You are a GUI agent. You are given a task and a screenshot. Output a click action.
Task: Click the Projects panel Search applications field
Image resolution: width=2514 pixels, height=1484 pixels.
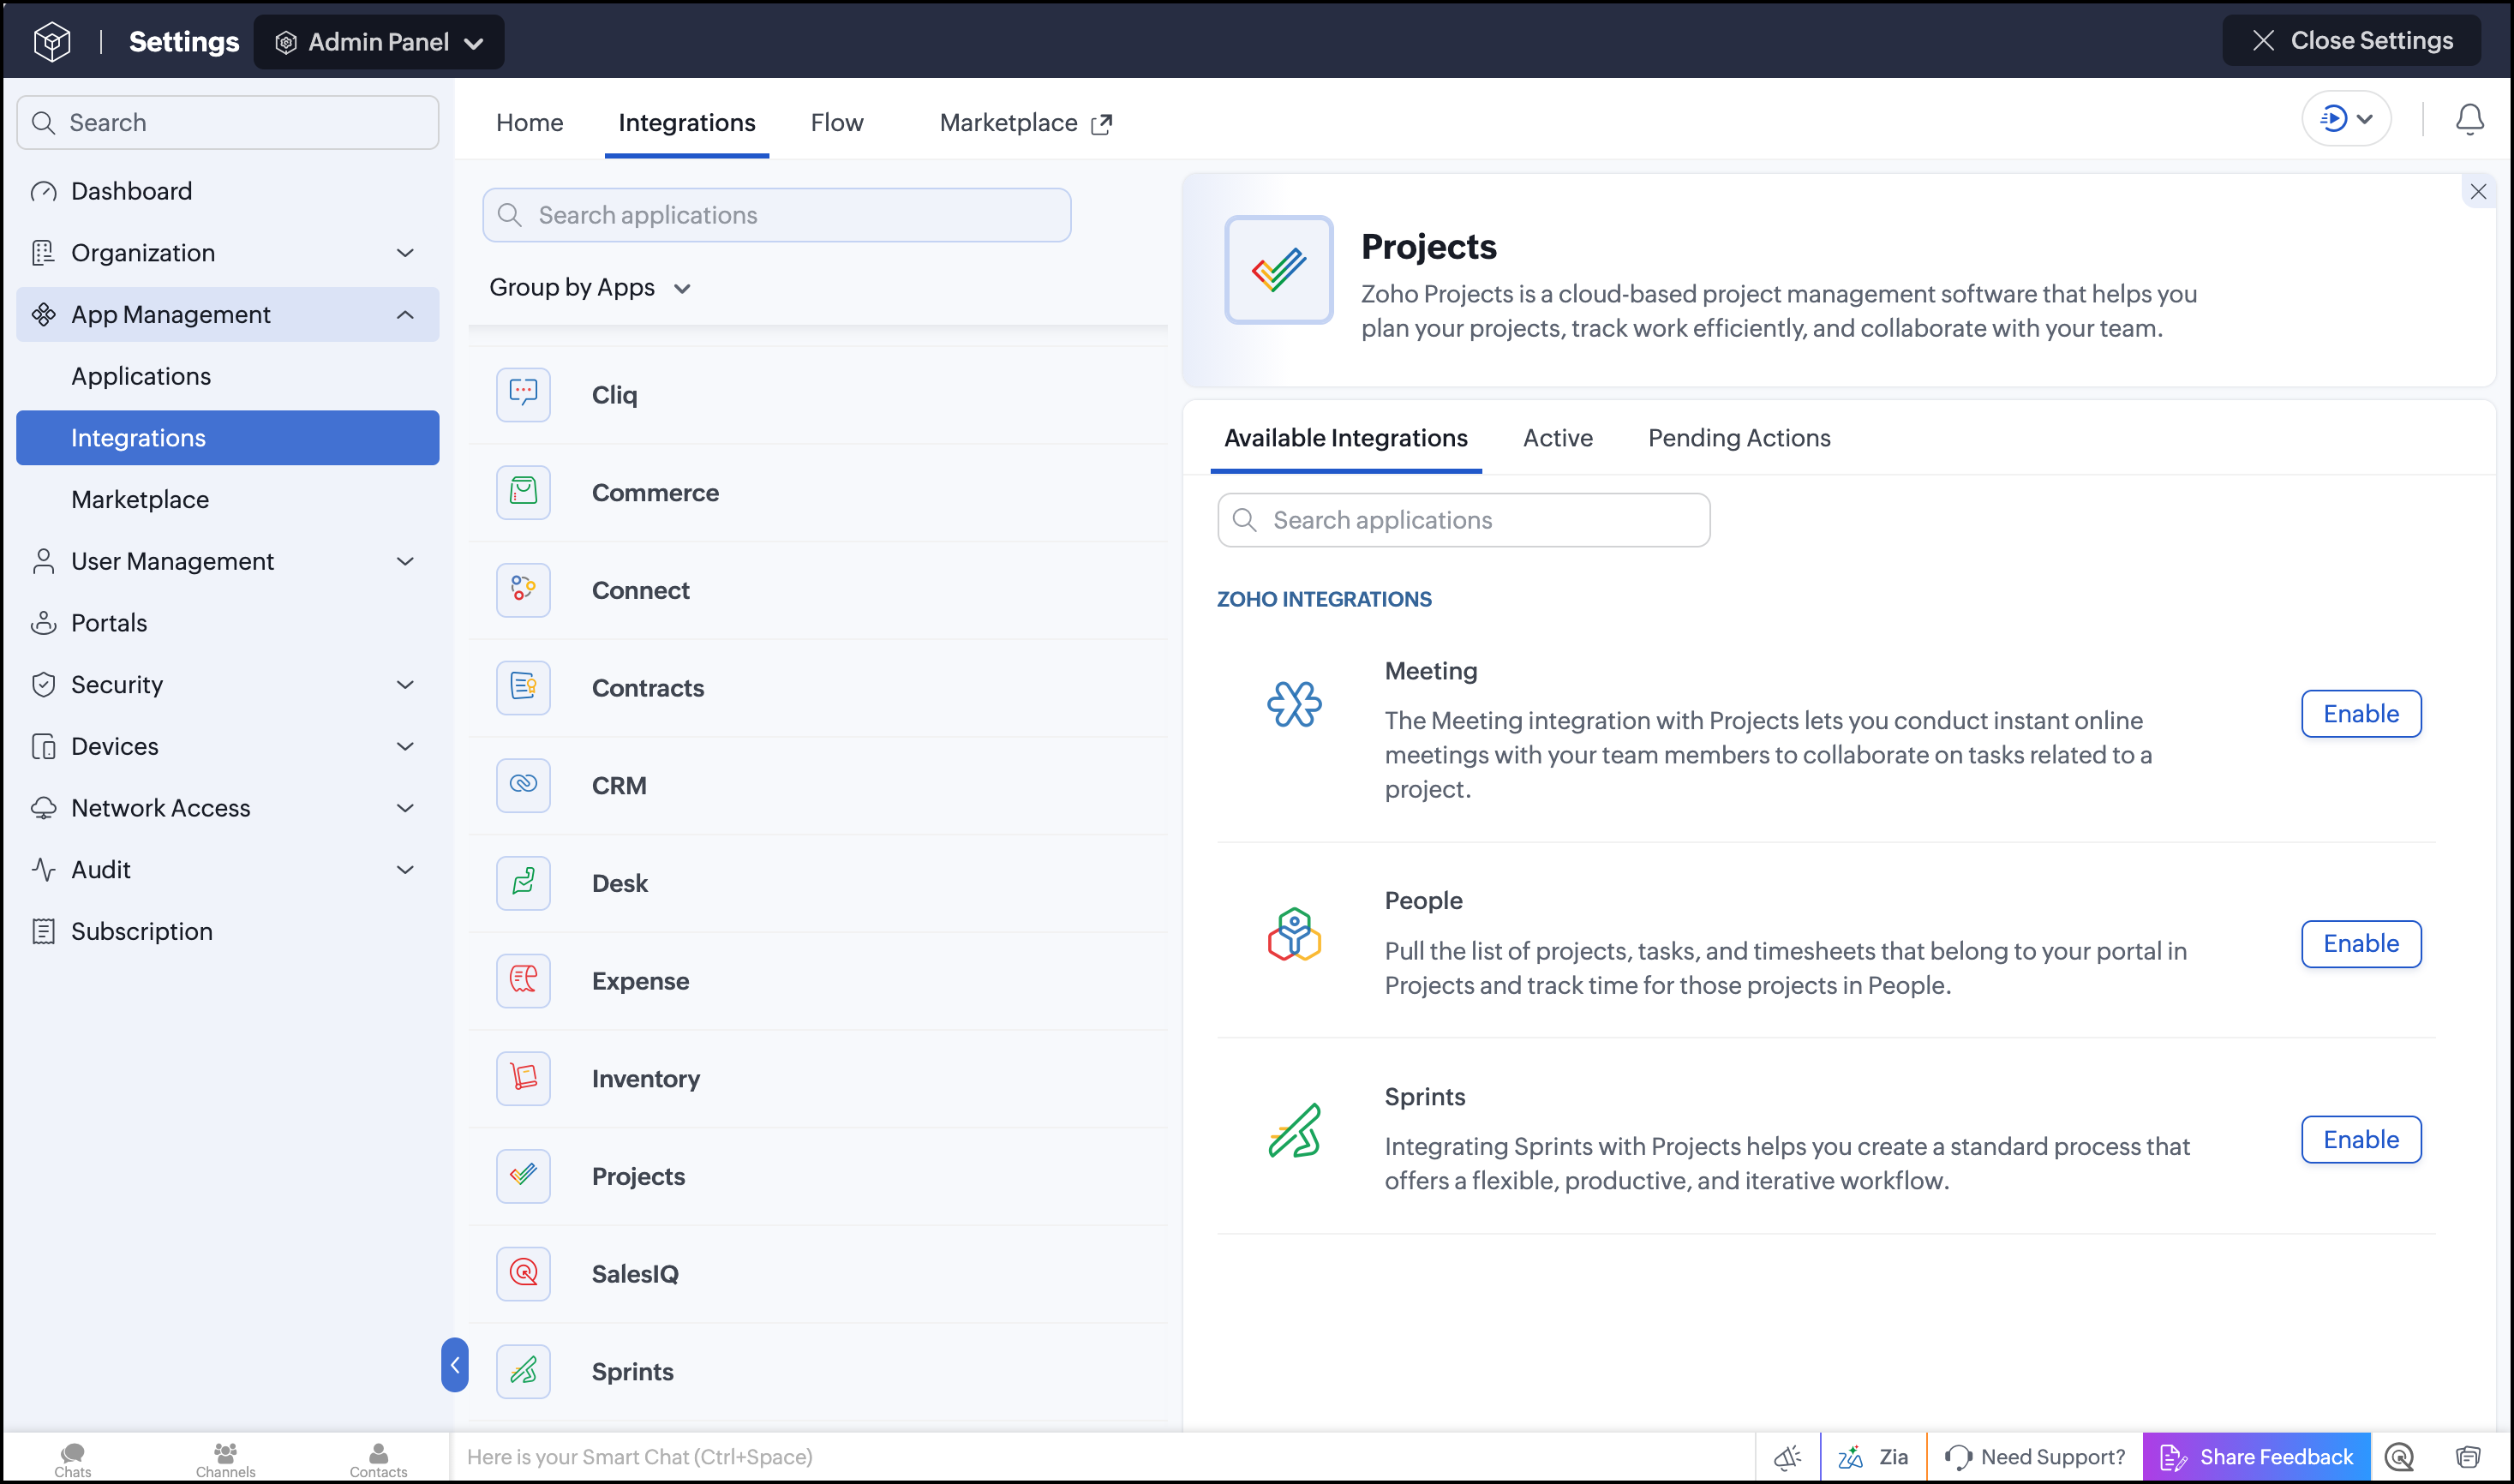tap(1463, 520)
